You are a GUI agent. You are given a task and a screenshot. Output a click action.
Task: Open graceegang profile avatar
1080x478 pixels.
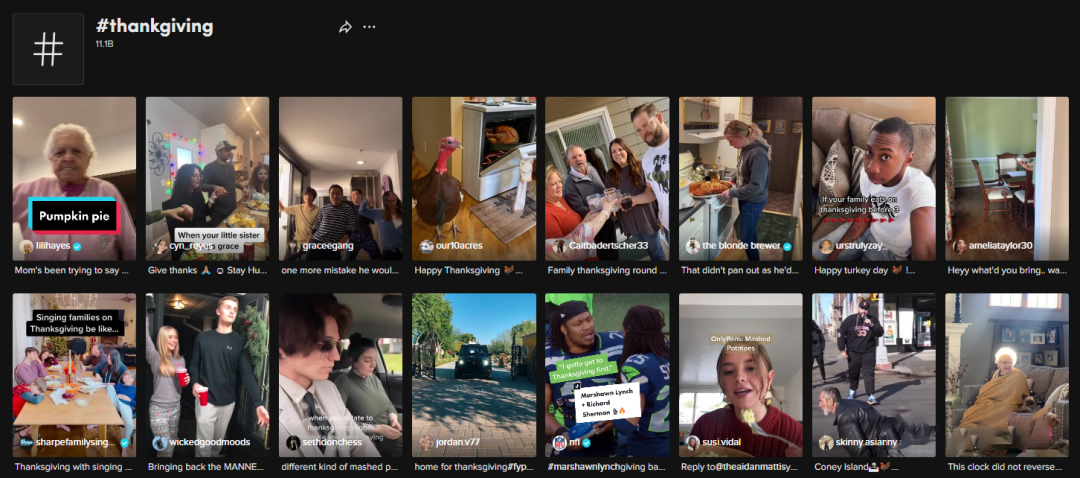[x=293, y=247]
